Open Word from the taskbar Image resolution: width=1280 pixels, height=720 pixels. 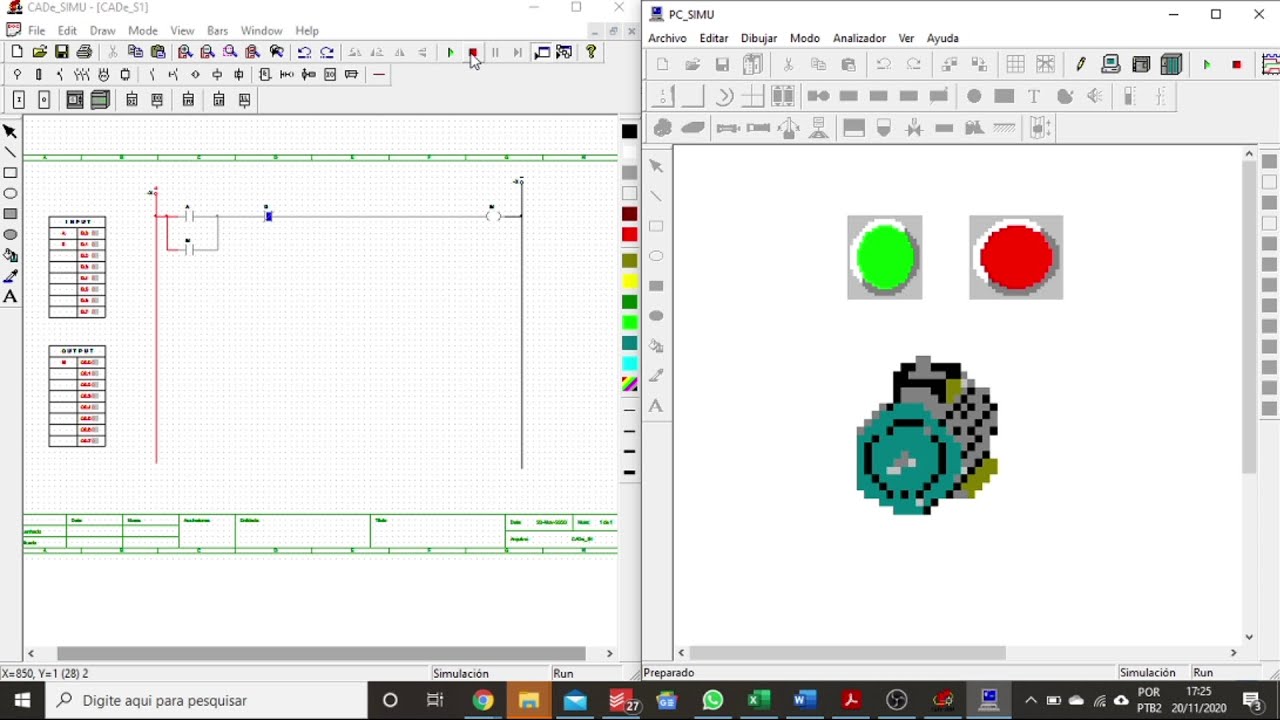pos(805,700)
